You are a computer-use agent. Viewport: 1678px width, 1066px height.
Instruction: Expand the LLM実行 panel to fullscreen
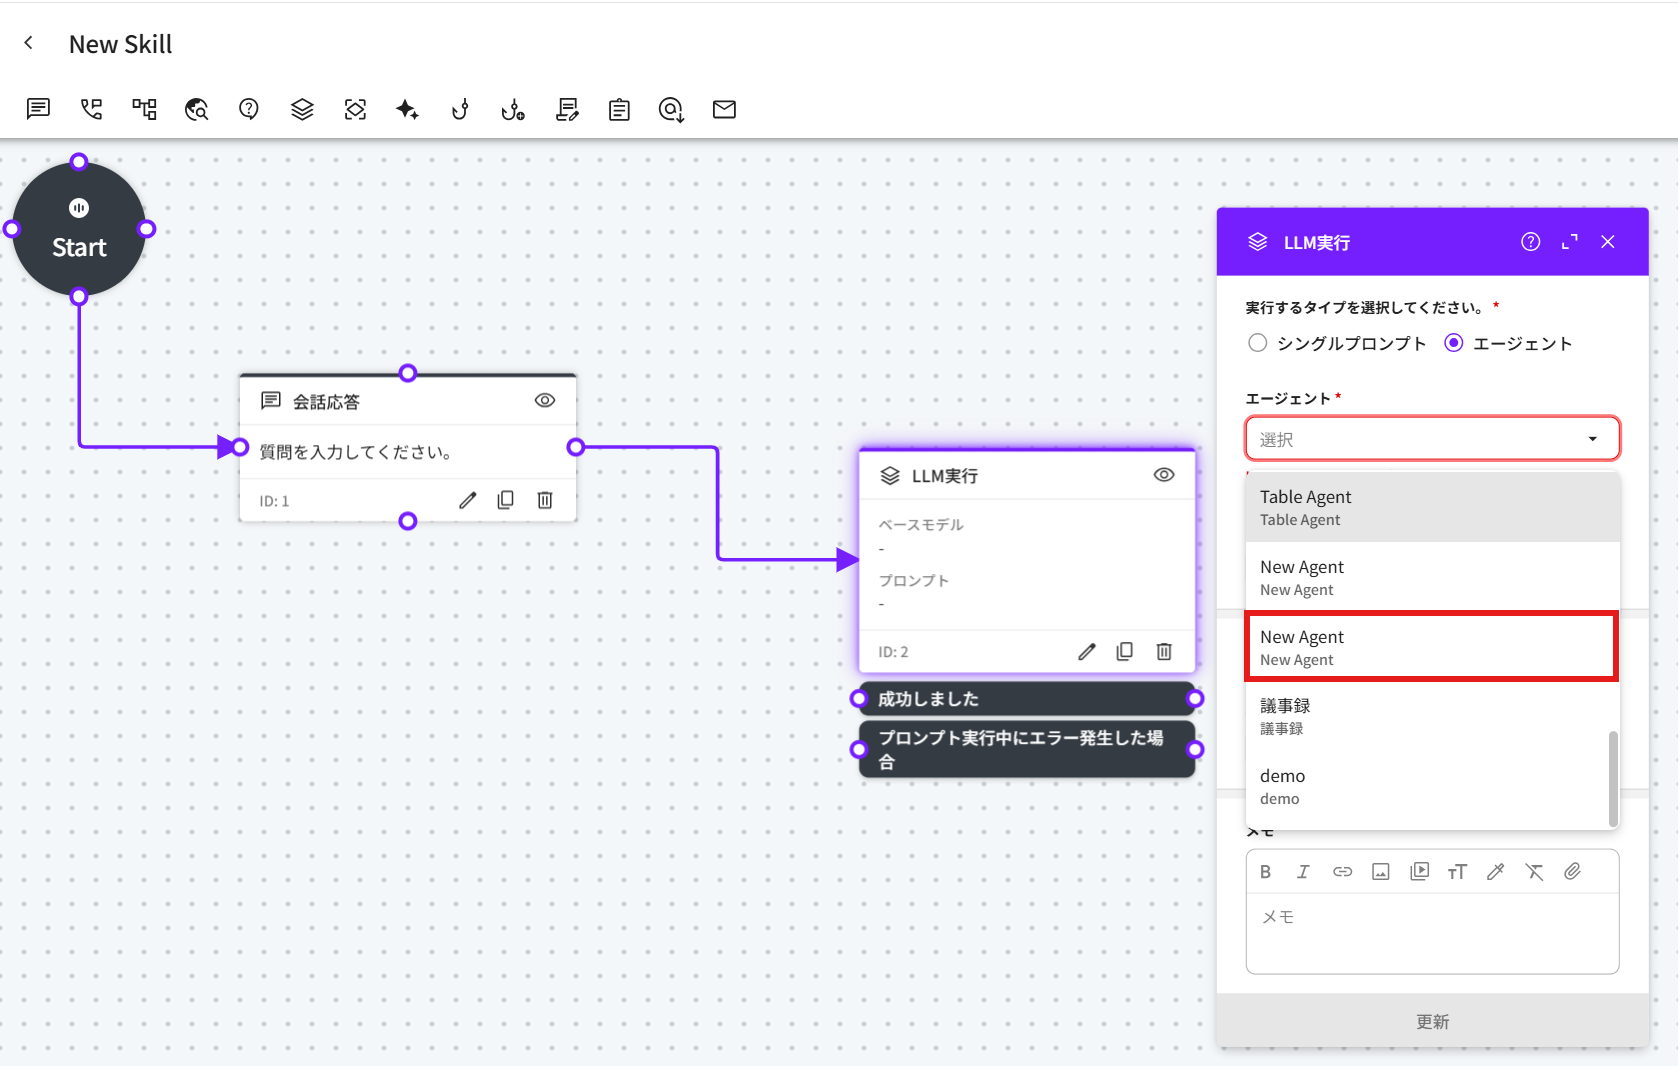[1569, 242]
